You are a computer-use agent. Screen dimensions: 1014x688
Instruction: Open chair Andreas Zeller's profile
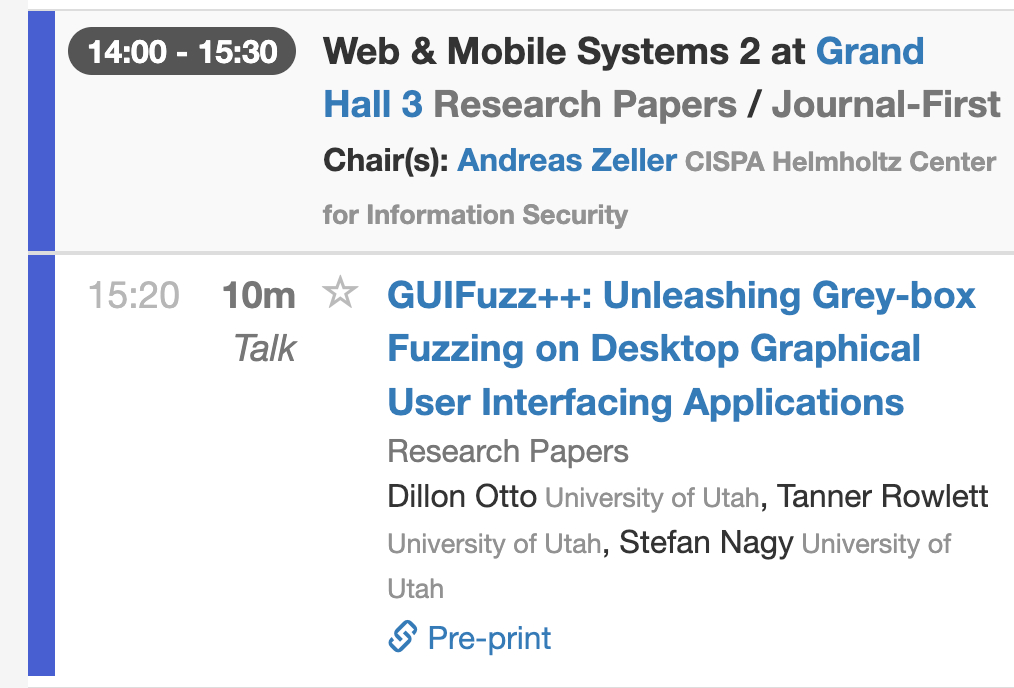[x=567, y=160]
